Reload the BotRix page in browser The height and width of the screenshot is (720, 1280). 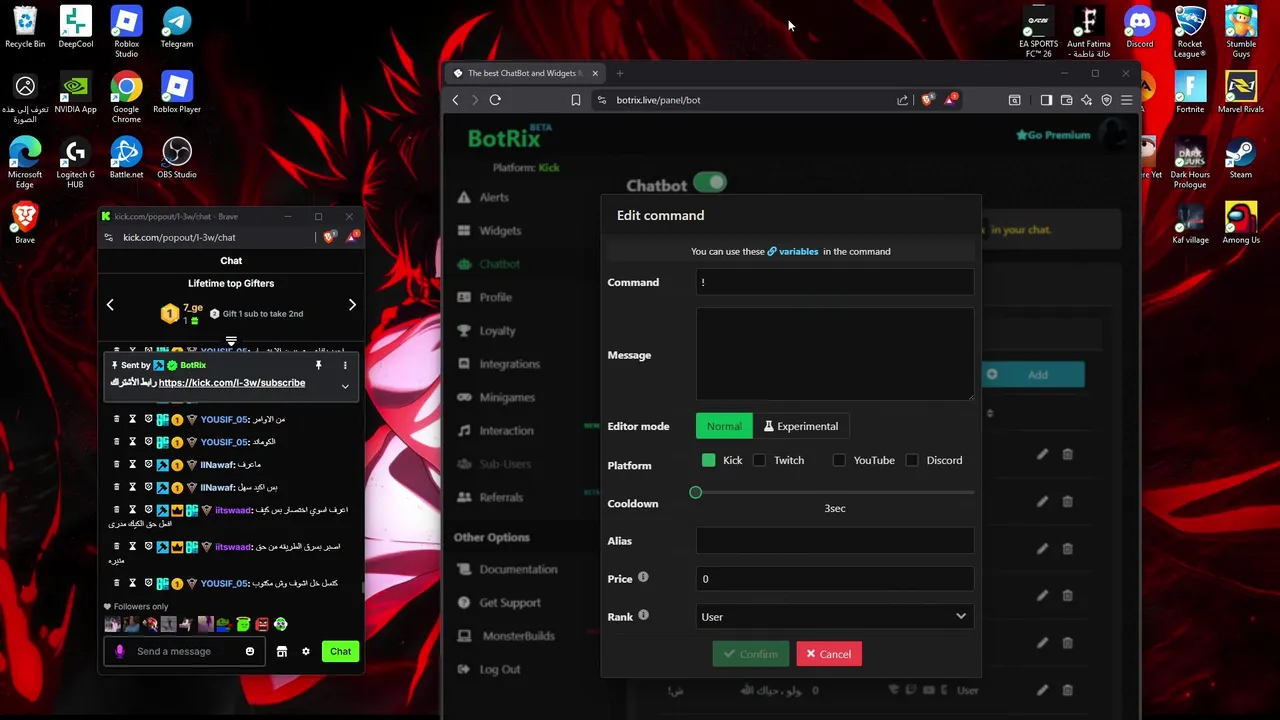495,100
